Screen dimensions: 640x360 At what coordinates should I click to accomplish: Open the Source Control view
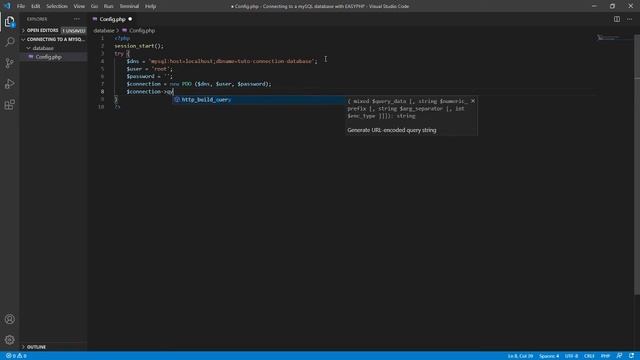point(10,63)
